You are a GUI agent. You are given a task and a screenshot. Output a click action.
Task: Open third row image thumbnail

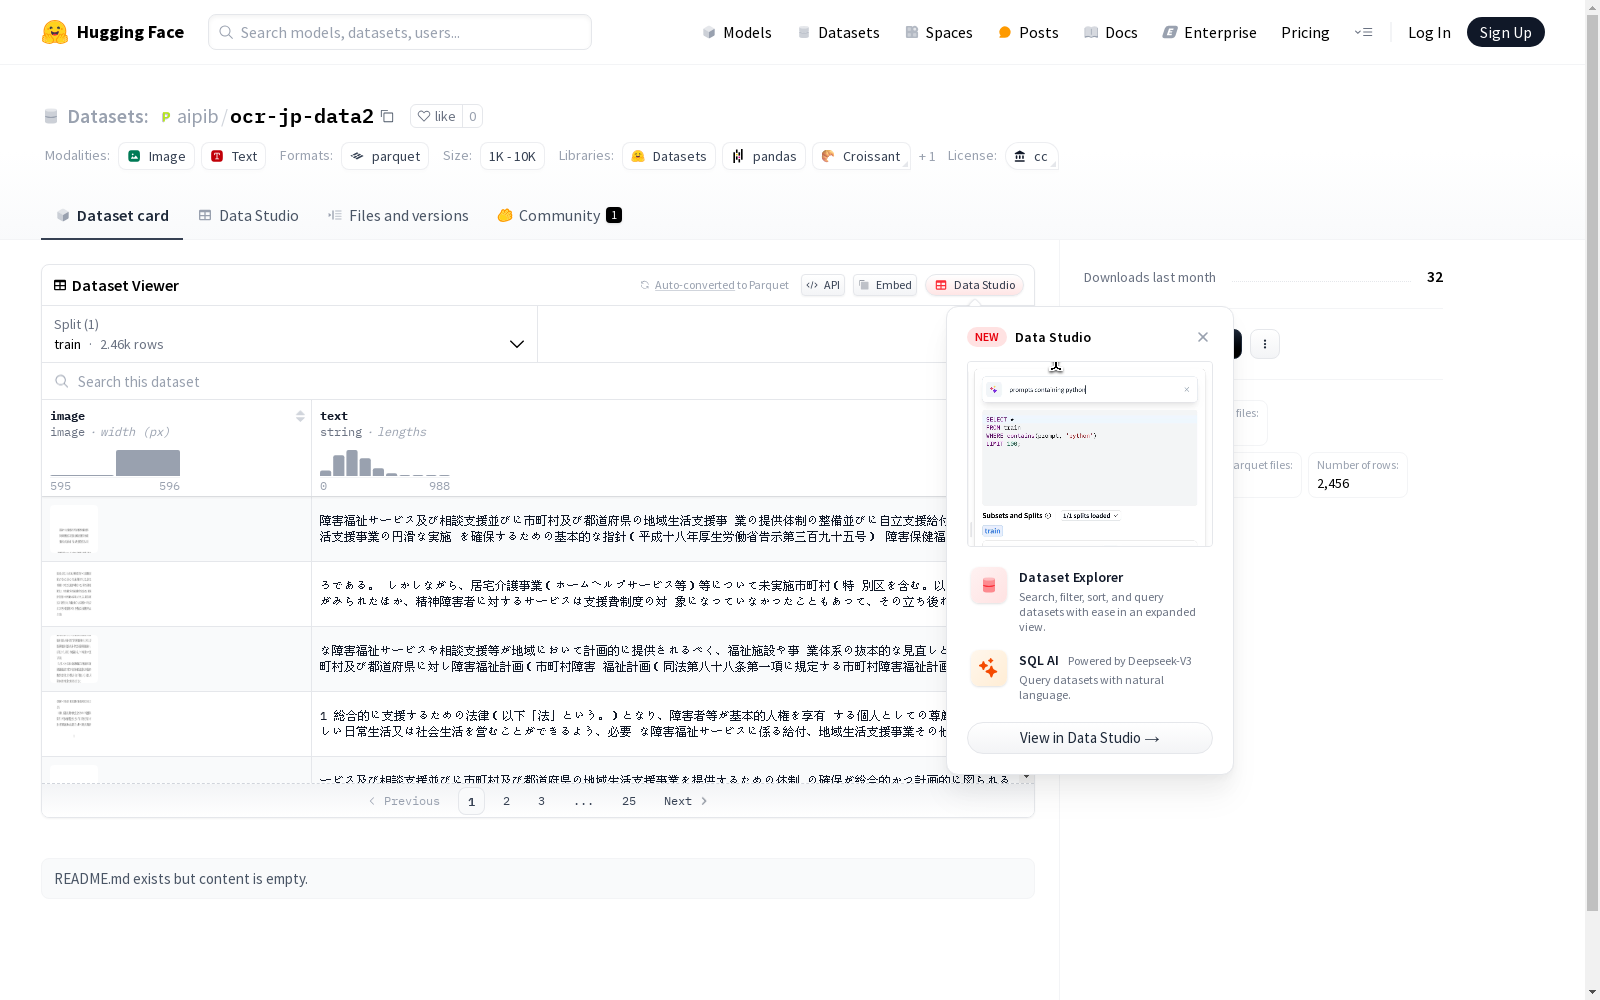pyautogui.click(x=73, y=659)
